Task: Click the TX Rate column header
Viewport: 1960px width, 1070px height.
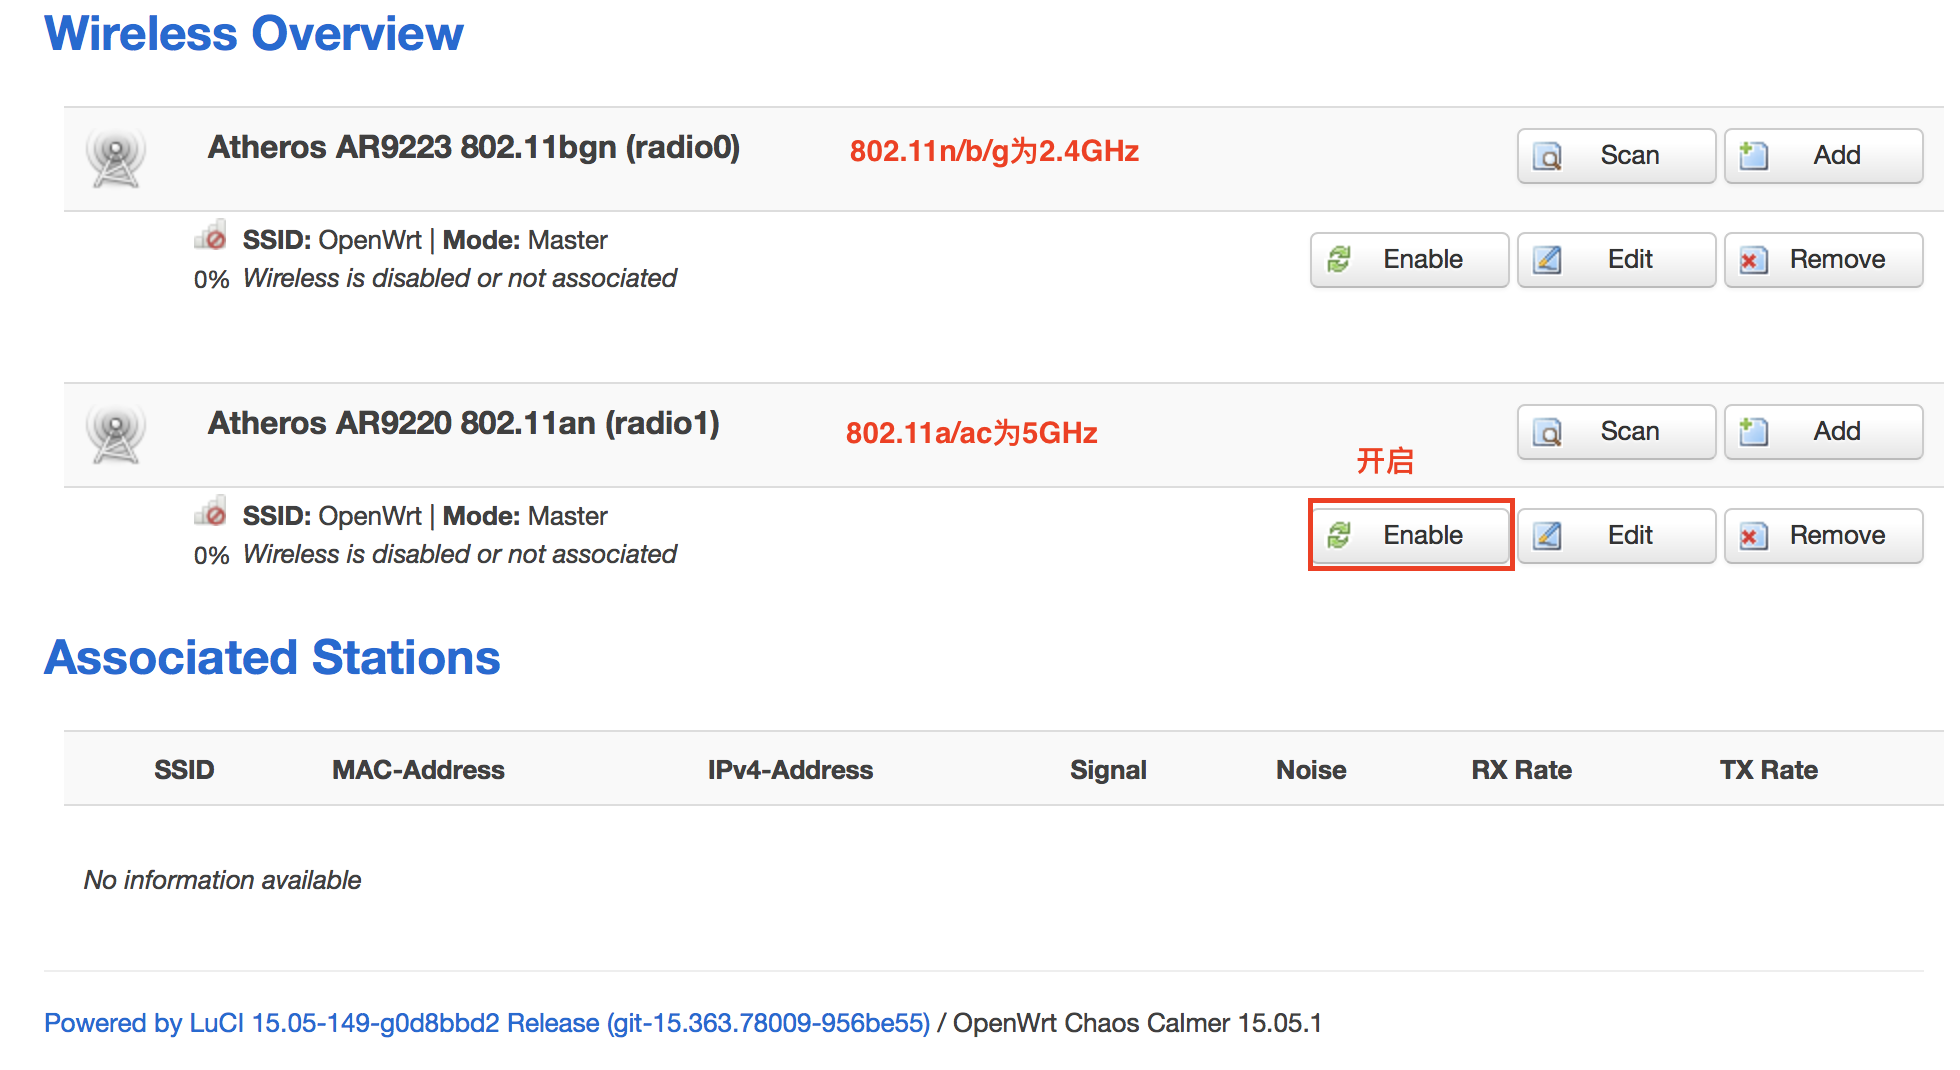Action: pos(1768,770)
